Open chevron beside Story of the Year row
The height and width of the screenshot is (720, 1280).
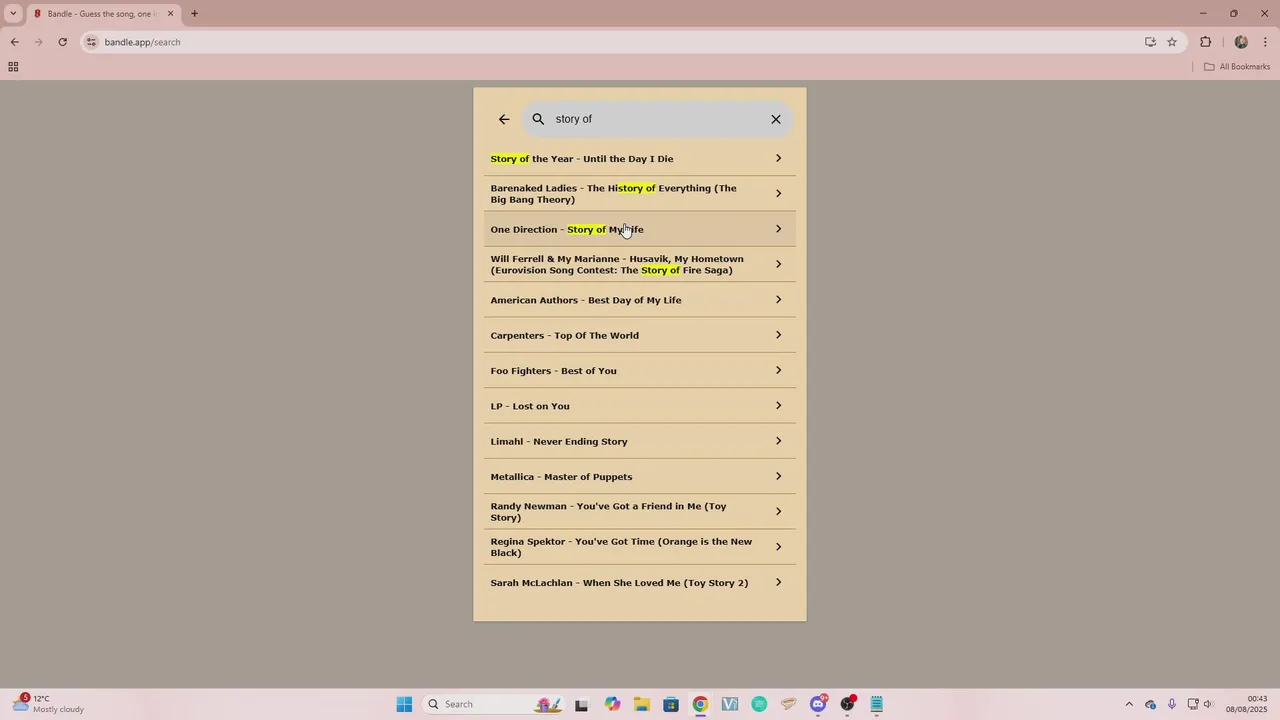pos(778,158)
